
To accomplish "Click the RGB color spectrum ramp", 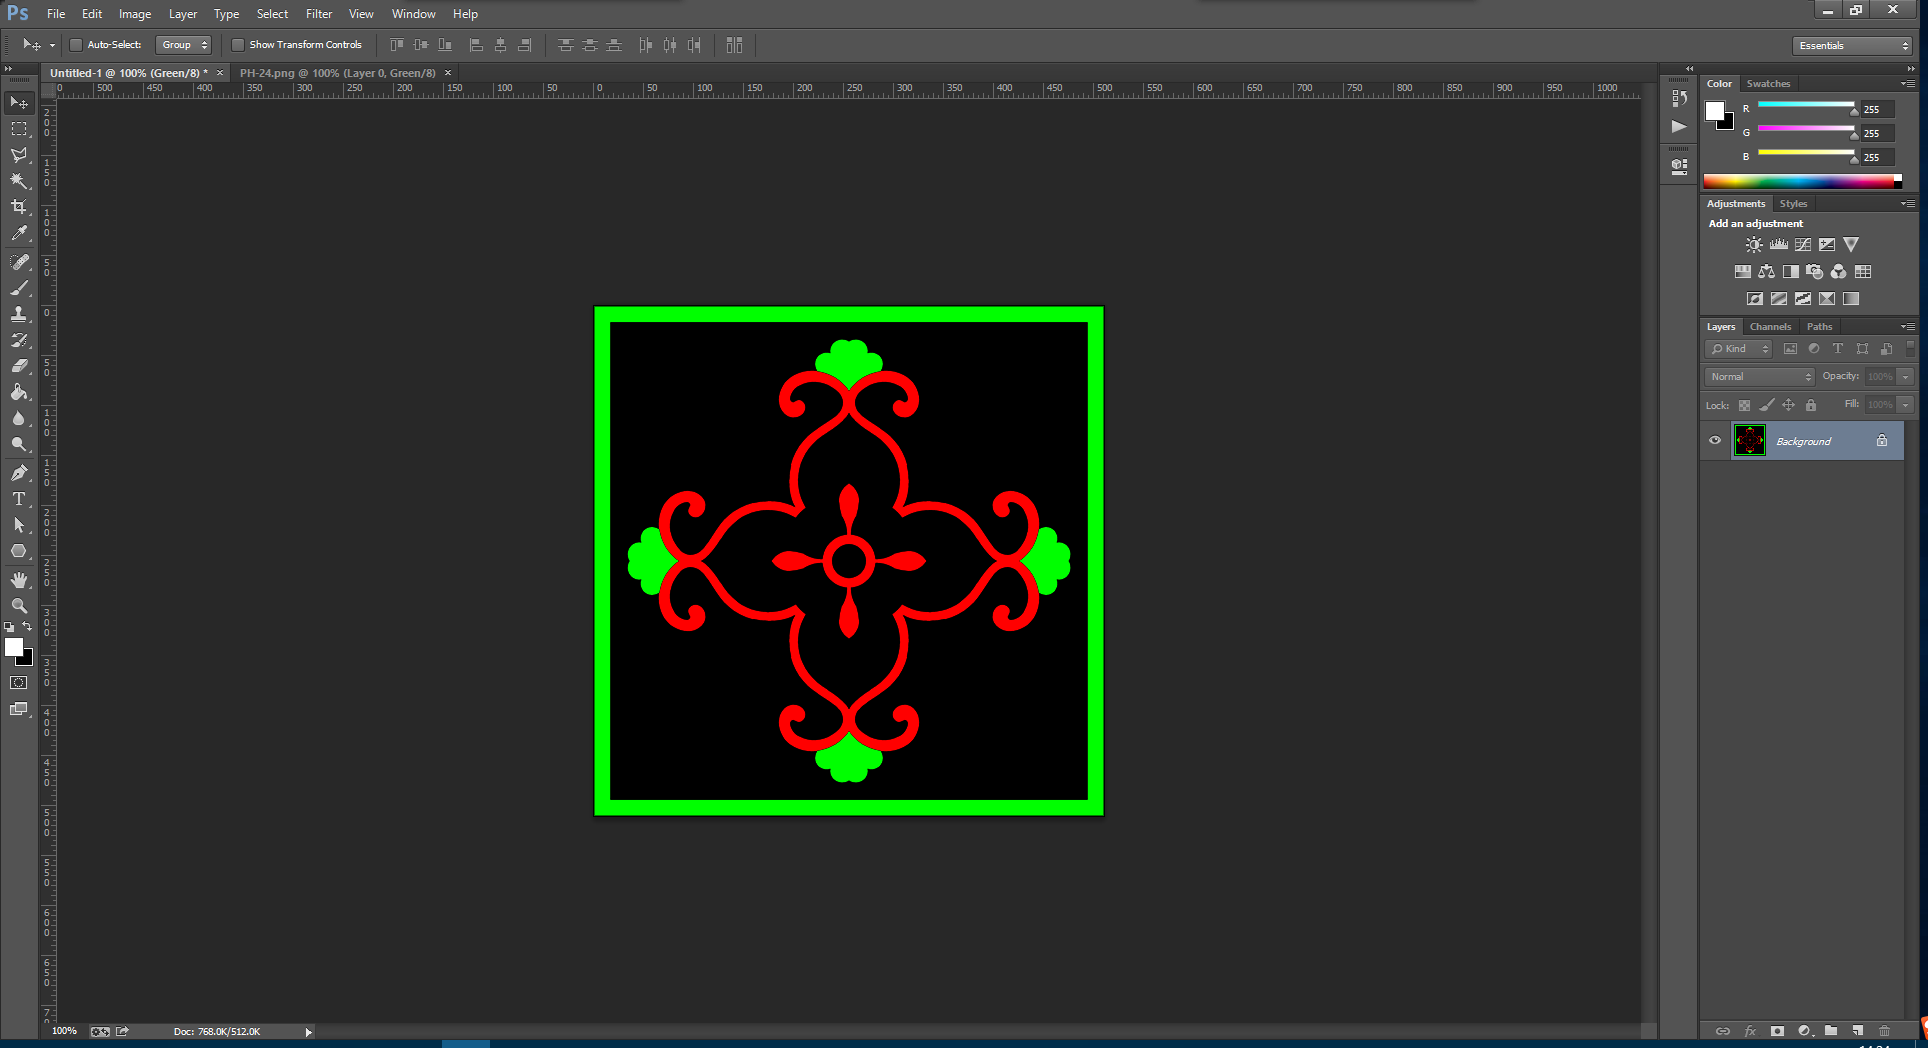I will click(x=1802, y=181).
